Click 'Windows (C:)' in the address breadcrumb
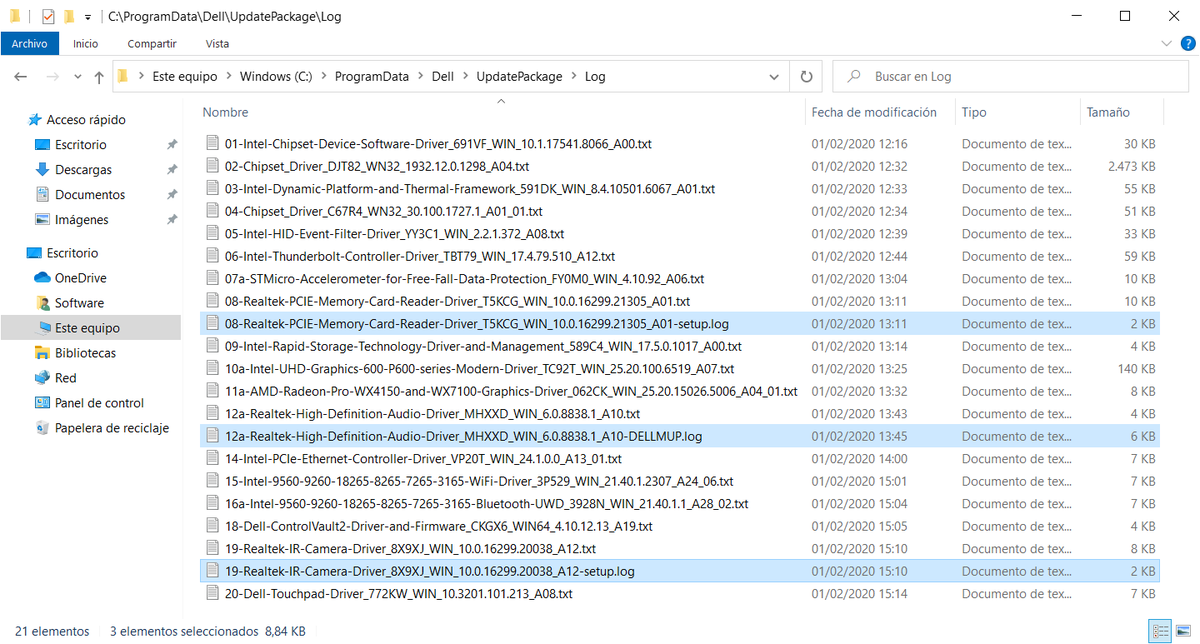The height and width of the screenshot is (644, 1200). (276, 76)
